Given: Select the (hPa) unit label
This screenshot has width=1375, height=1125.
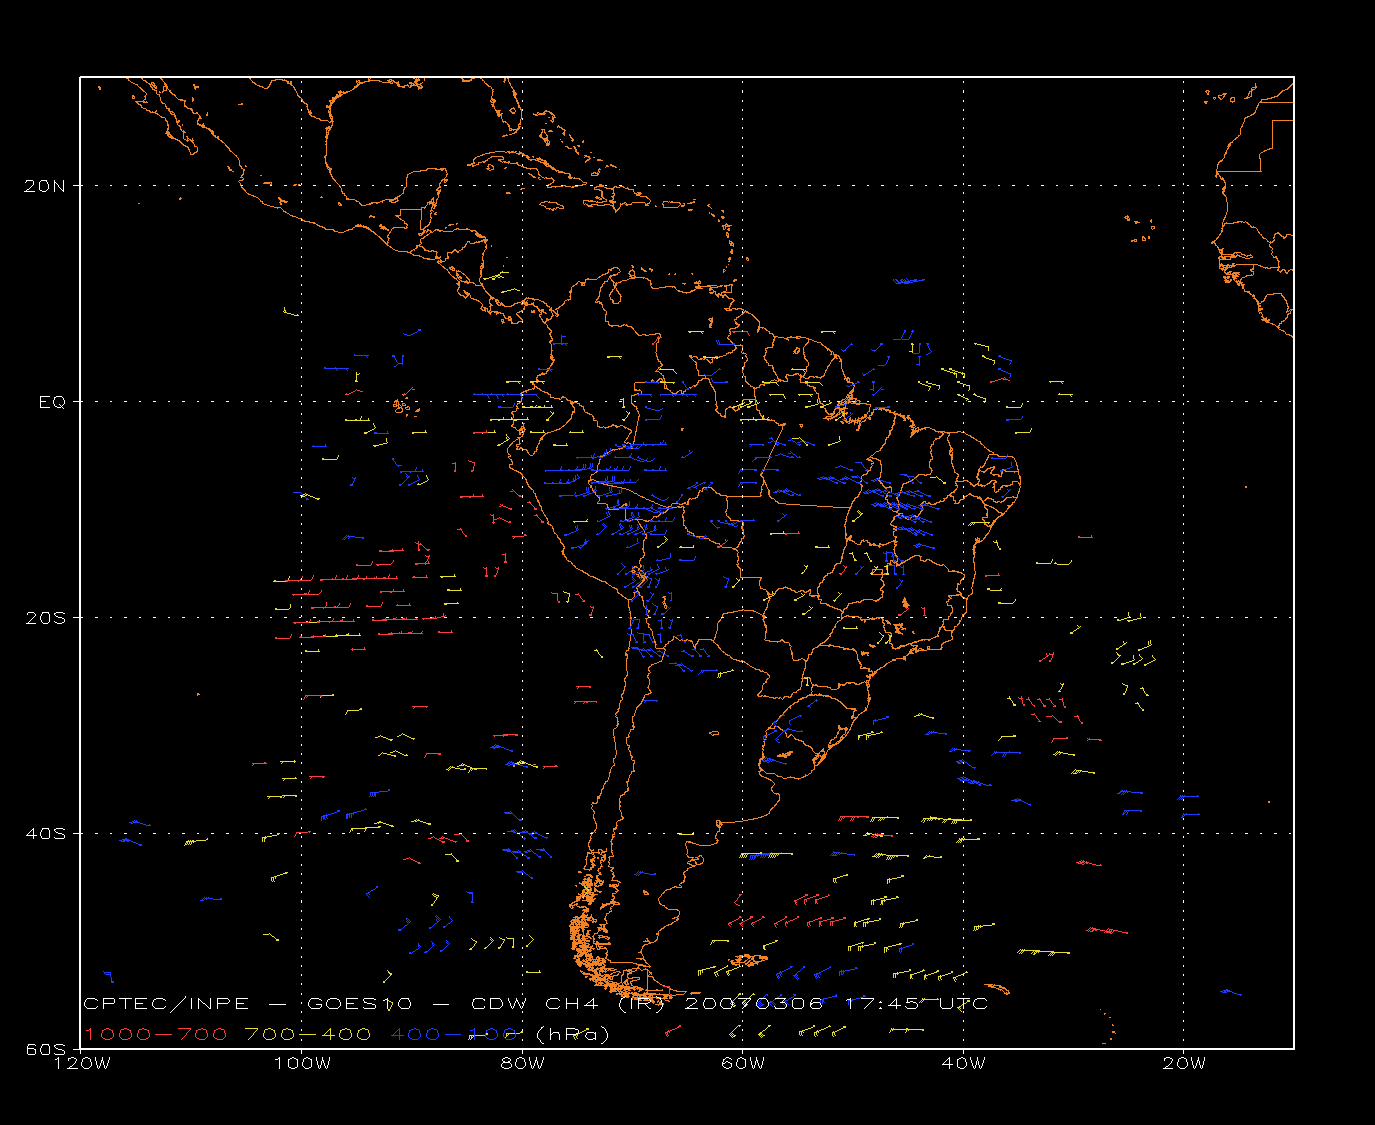Looking at the screenshot, I should [573, 1034].
